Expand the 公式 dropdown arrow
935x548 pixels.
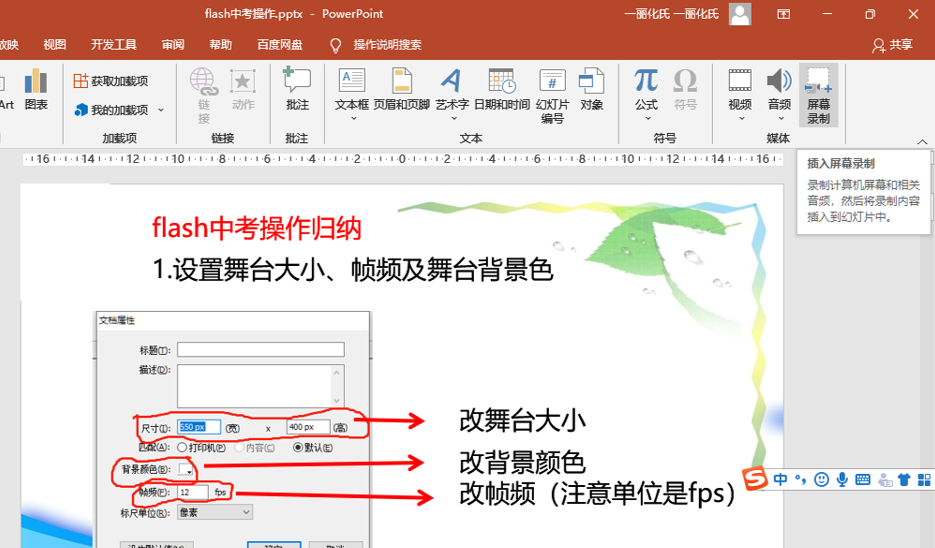click(x=648, y=118)
